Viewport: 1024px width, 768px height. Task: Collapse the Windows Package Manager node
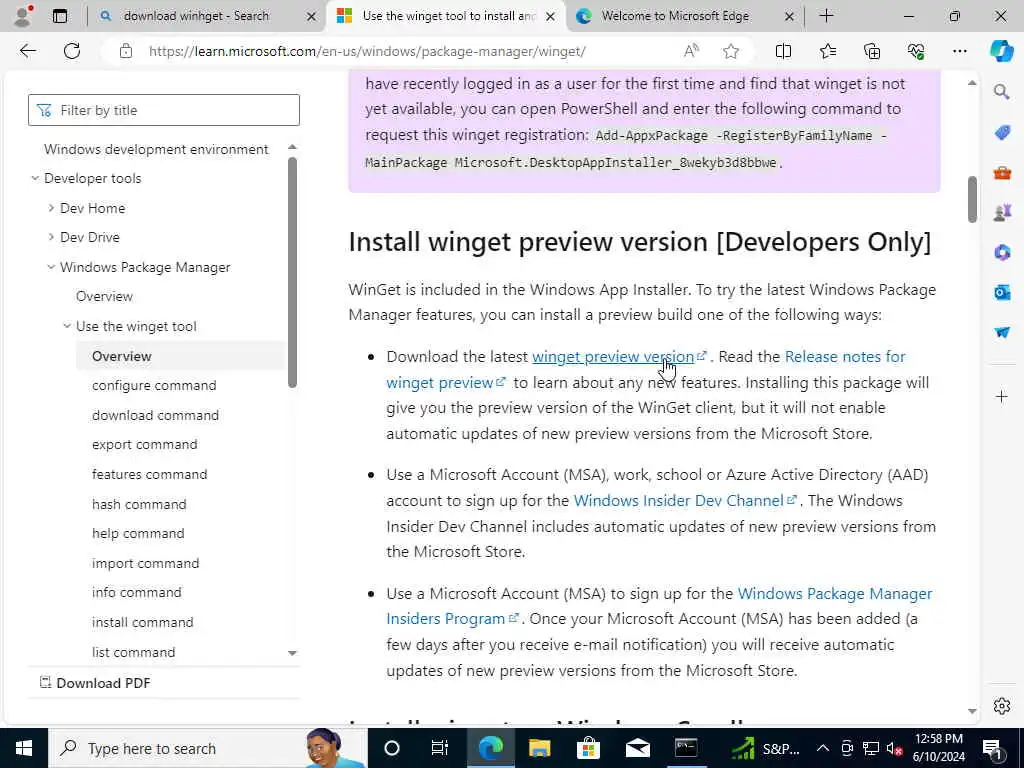click(x=51, y=267)
